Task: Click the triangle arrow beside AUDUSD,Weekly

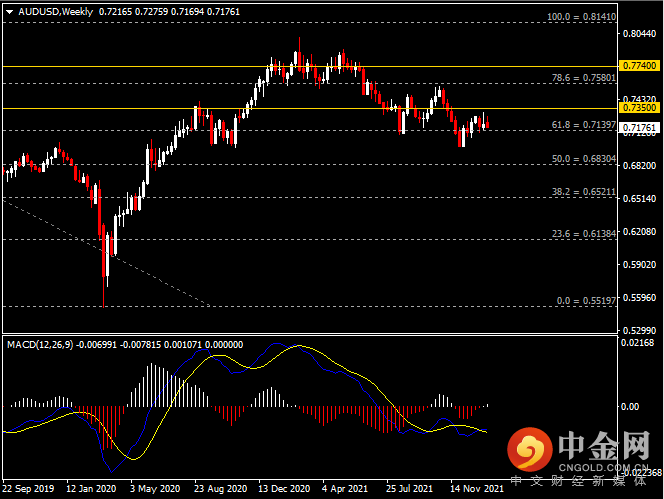Action: pyautogui.click(x=9, y=12)
